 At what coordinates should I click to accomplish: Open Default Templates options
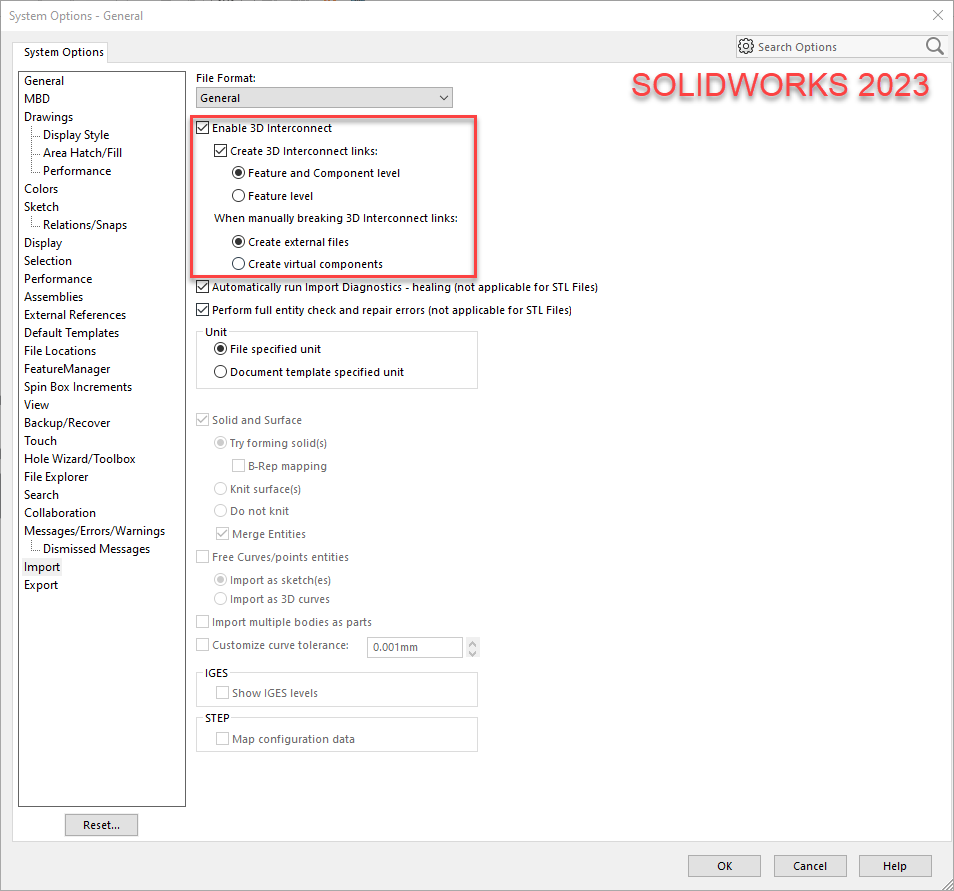click(72, 333)
